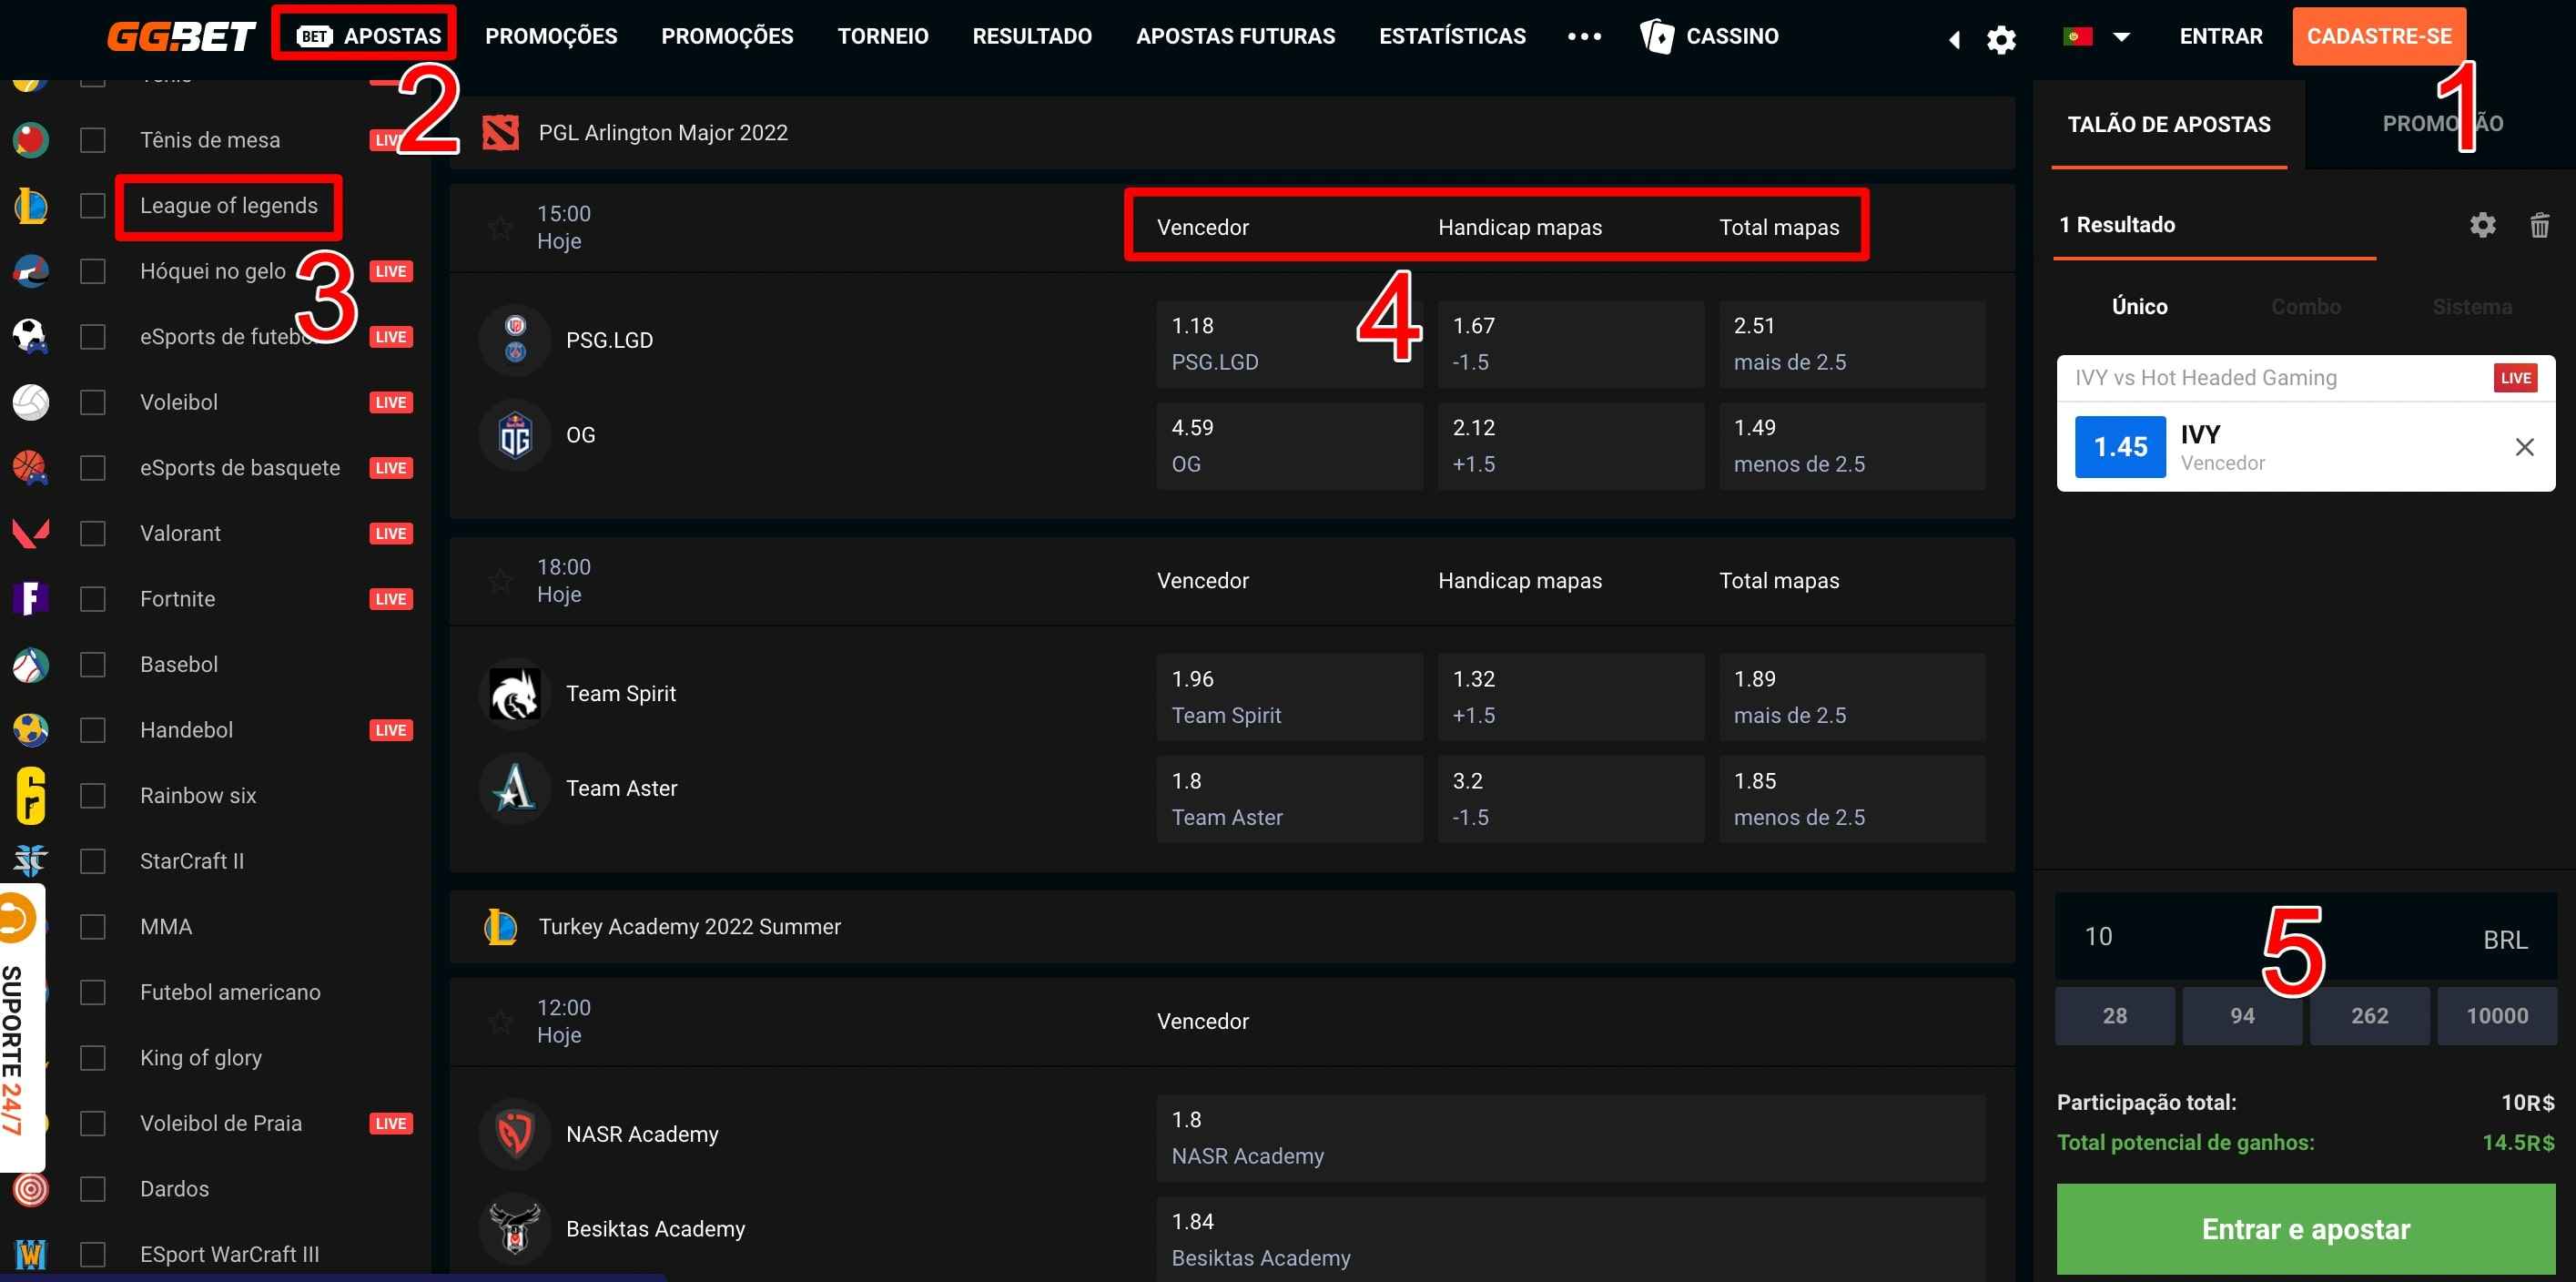
Task: Click the Dota 2 tournament icon
Action: (500, 132)
